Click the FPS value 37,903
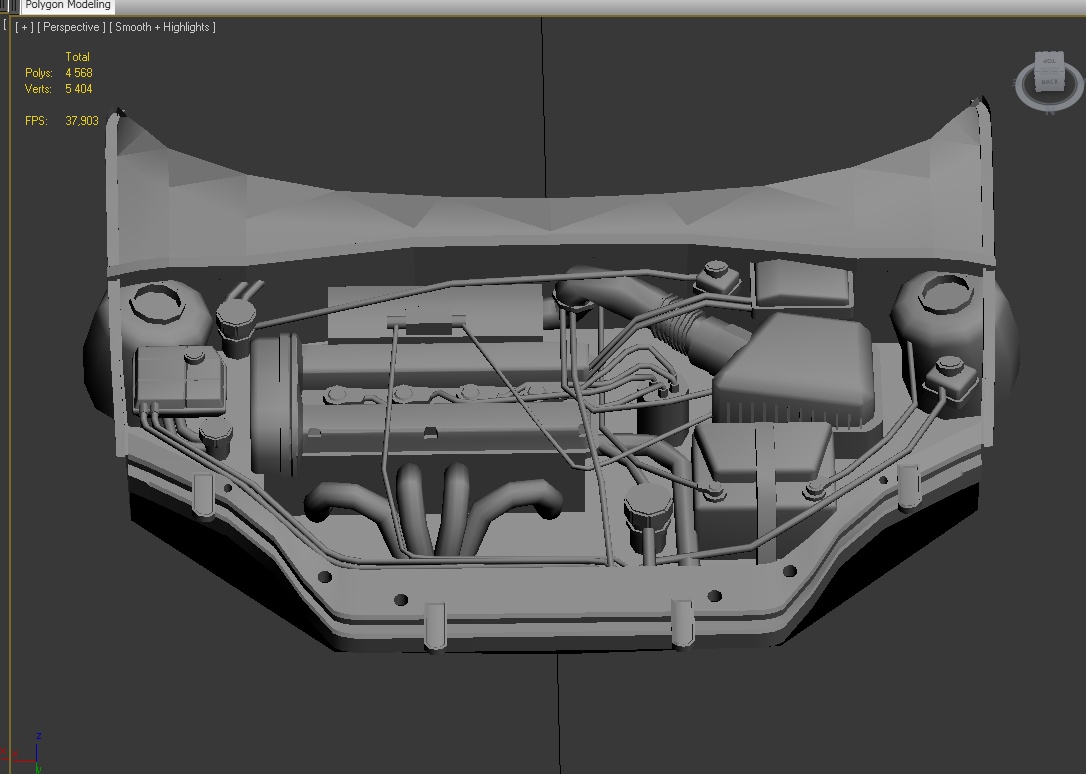This screenshot has height=774, width=1086. (x=82, y=120)
